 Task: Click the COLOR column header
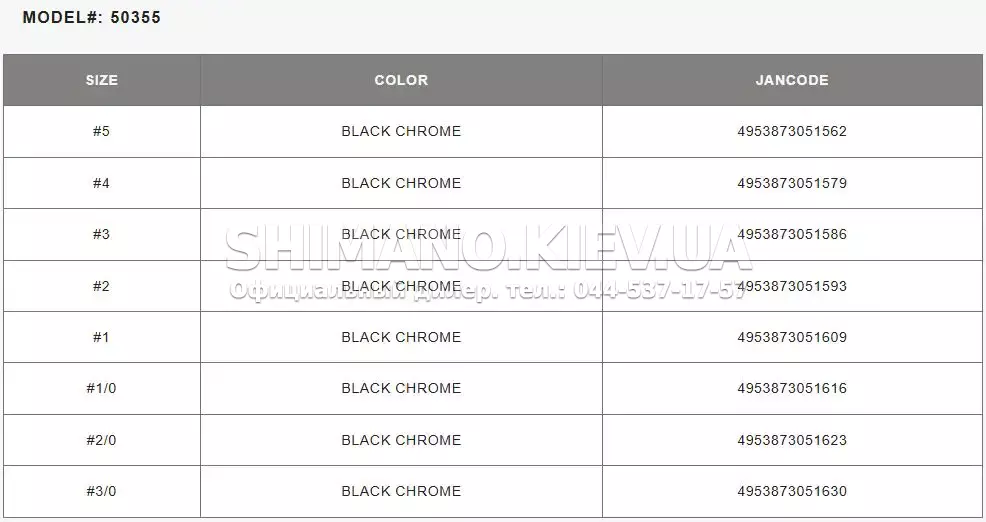tap(401, 80)
